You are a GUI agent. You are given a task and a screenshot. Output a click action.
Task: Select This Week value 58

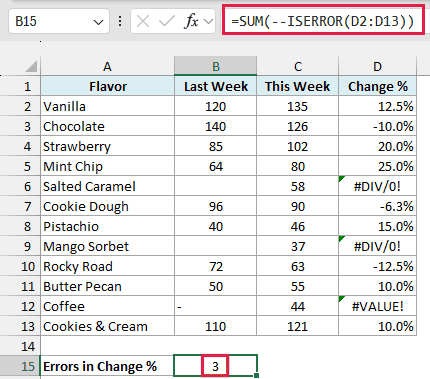[x=298, y=186]
